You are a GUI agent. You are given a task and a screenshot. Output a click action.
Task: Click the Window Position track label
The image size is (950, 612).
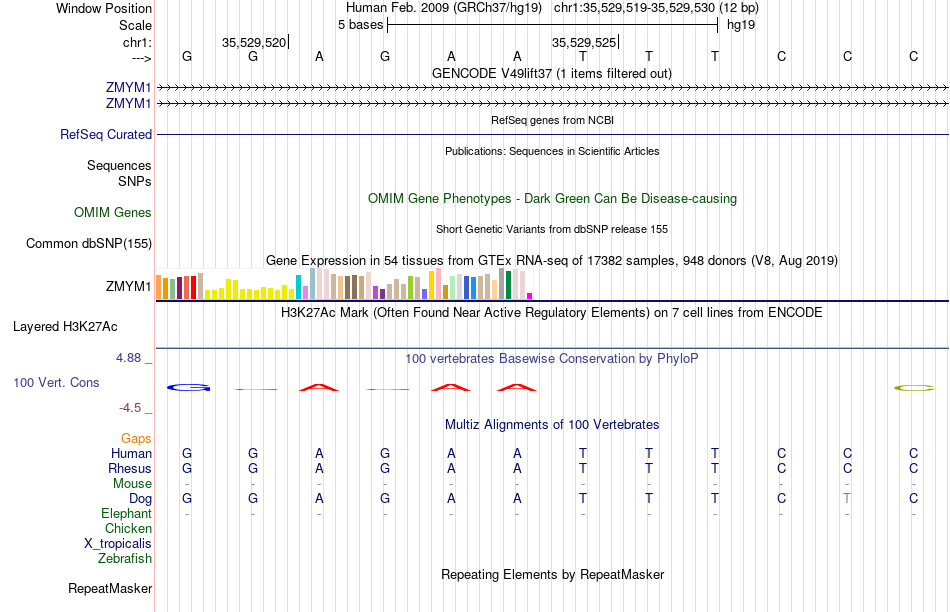point(104,8)
